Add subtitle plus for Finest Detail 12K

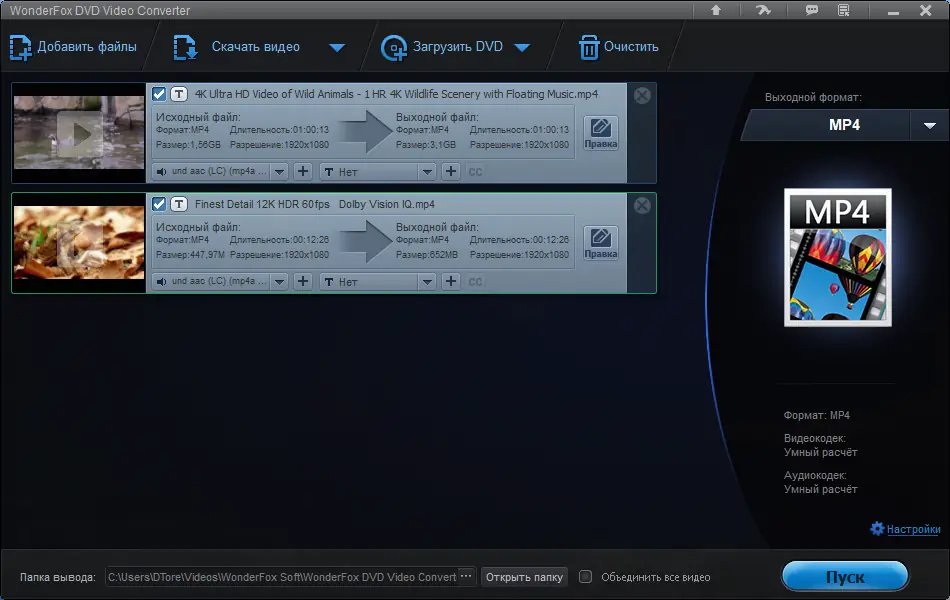click(x=451, y=282)
